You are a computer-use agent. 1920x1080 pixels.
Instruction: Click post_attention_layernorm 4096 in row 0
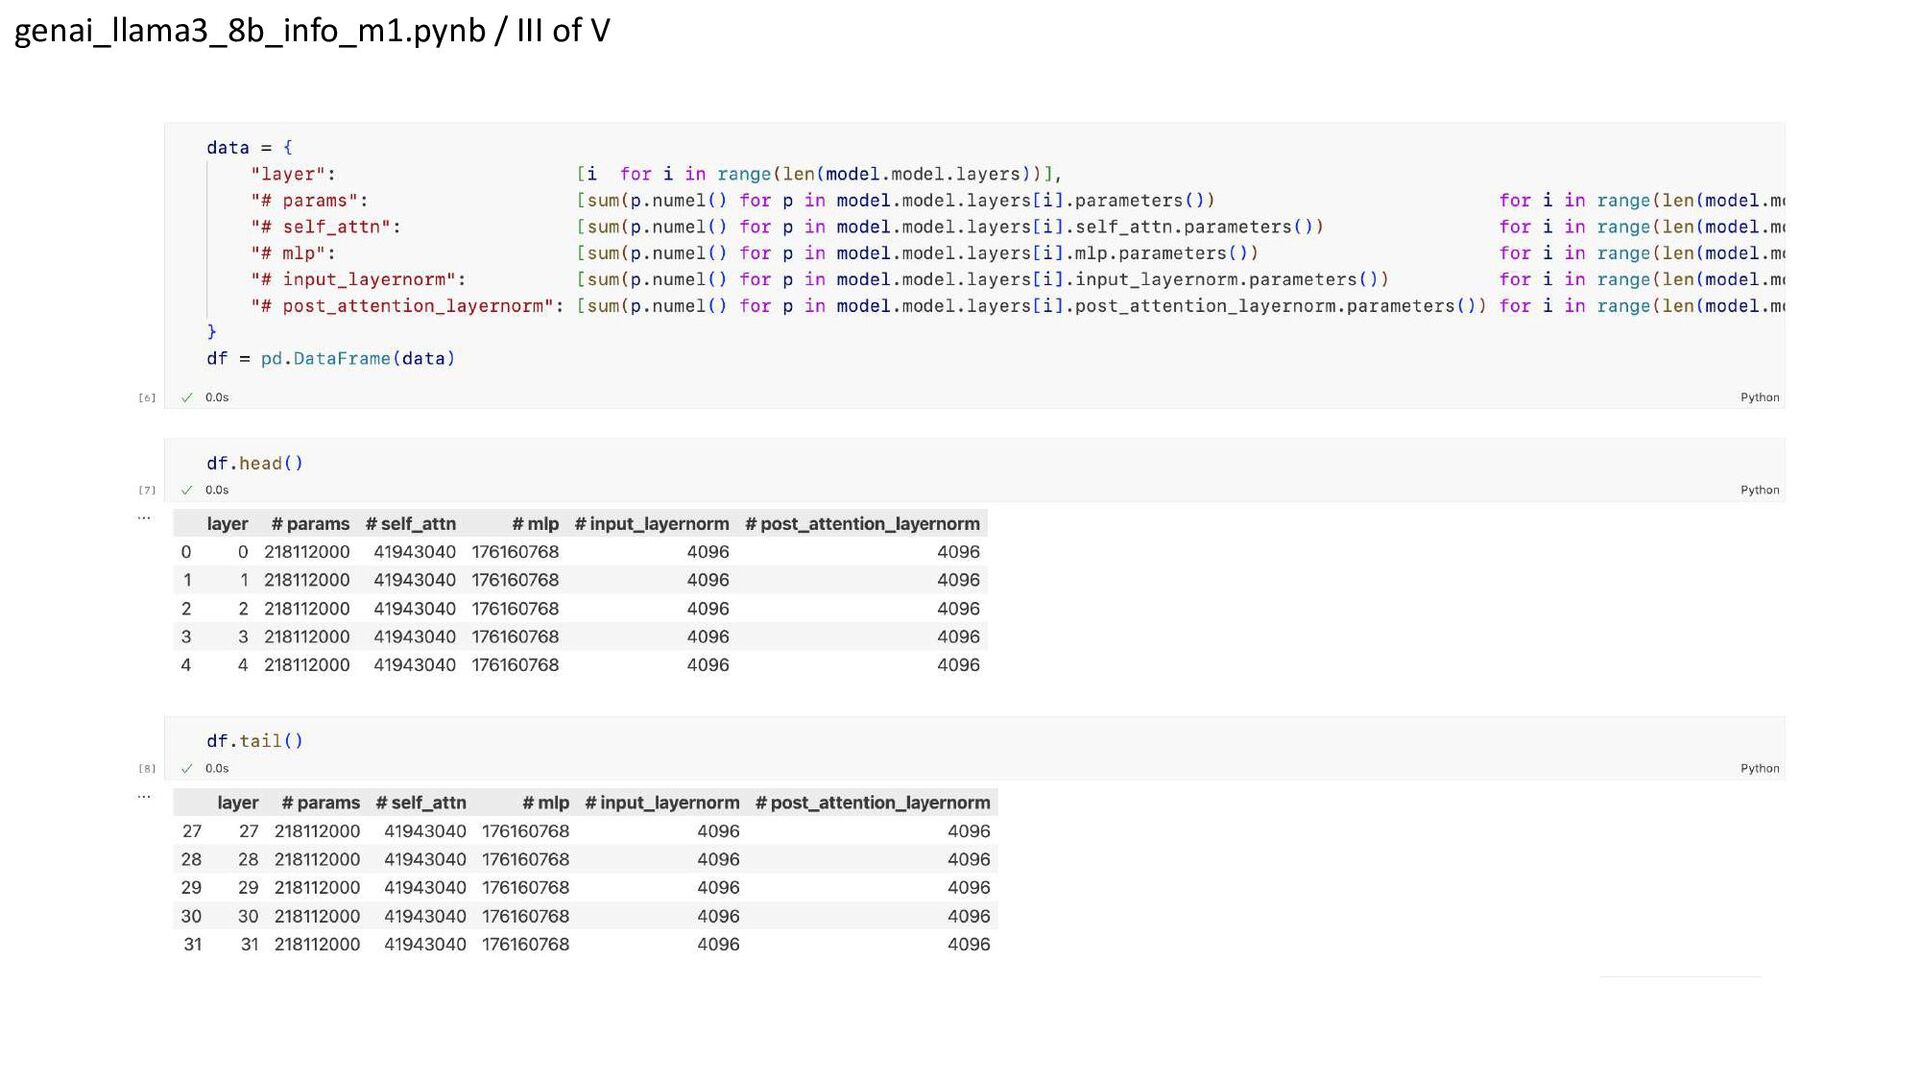click(x=958, y=552)
